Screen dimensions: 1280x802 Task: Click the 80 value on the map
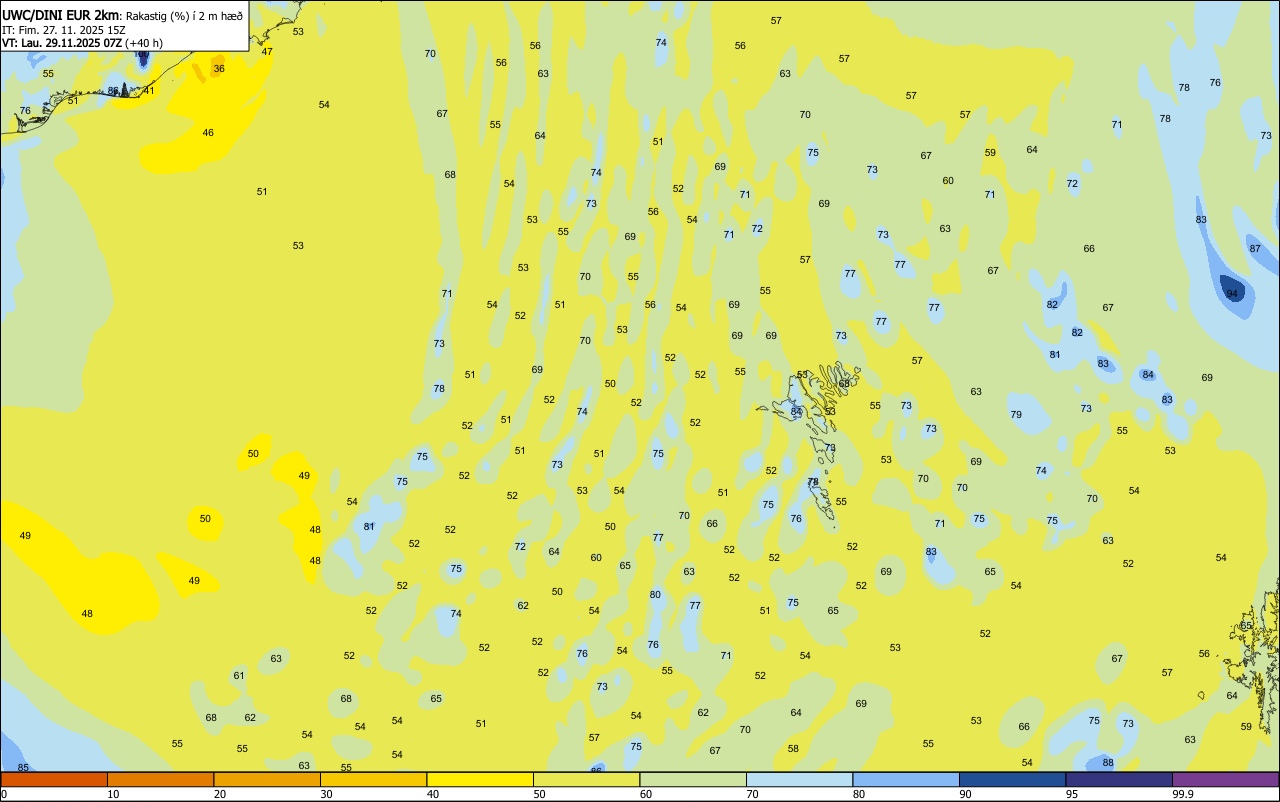655,594
